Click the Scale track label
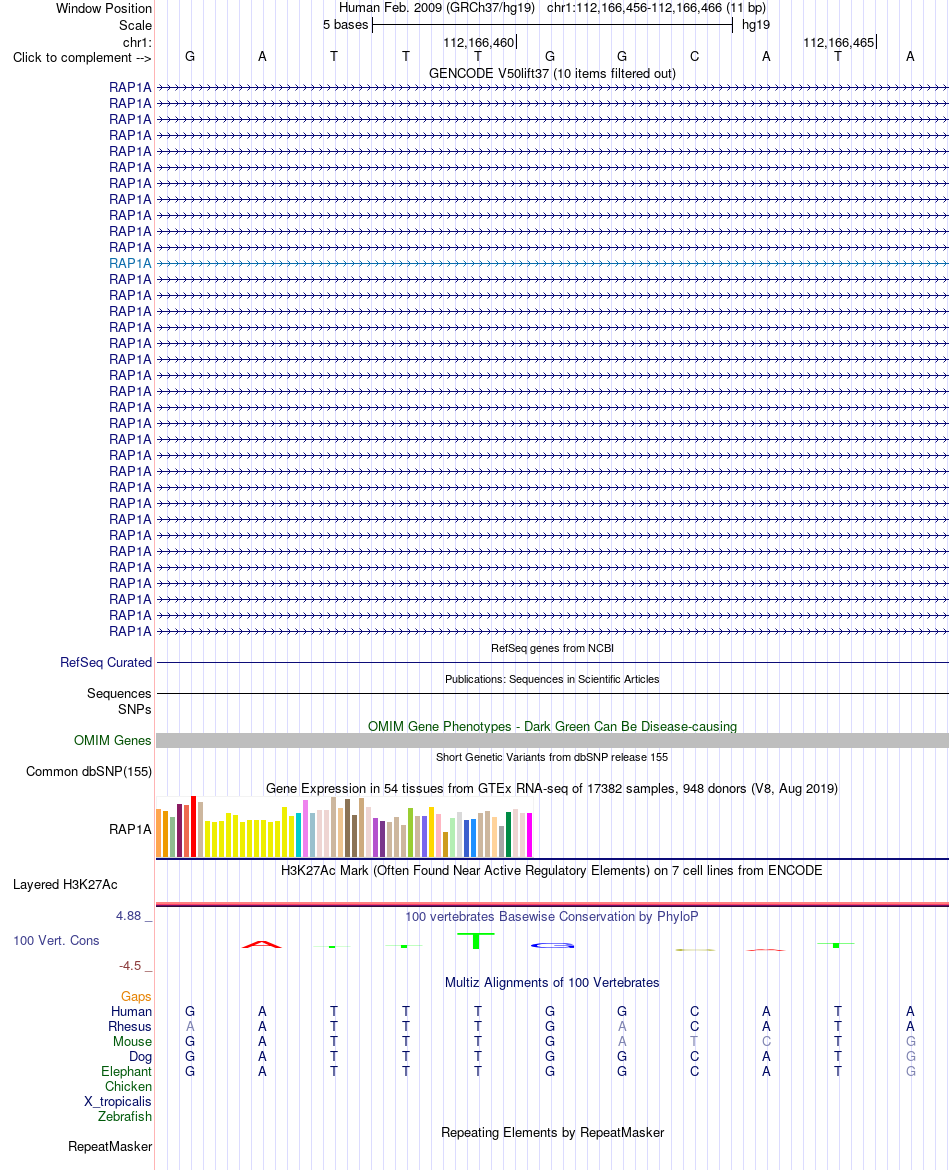 tap(135, 25)
